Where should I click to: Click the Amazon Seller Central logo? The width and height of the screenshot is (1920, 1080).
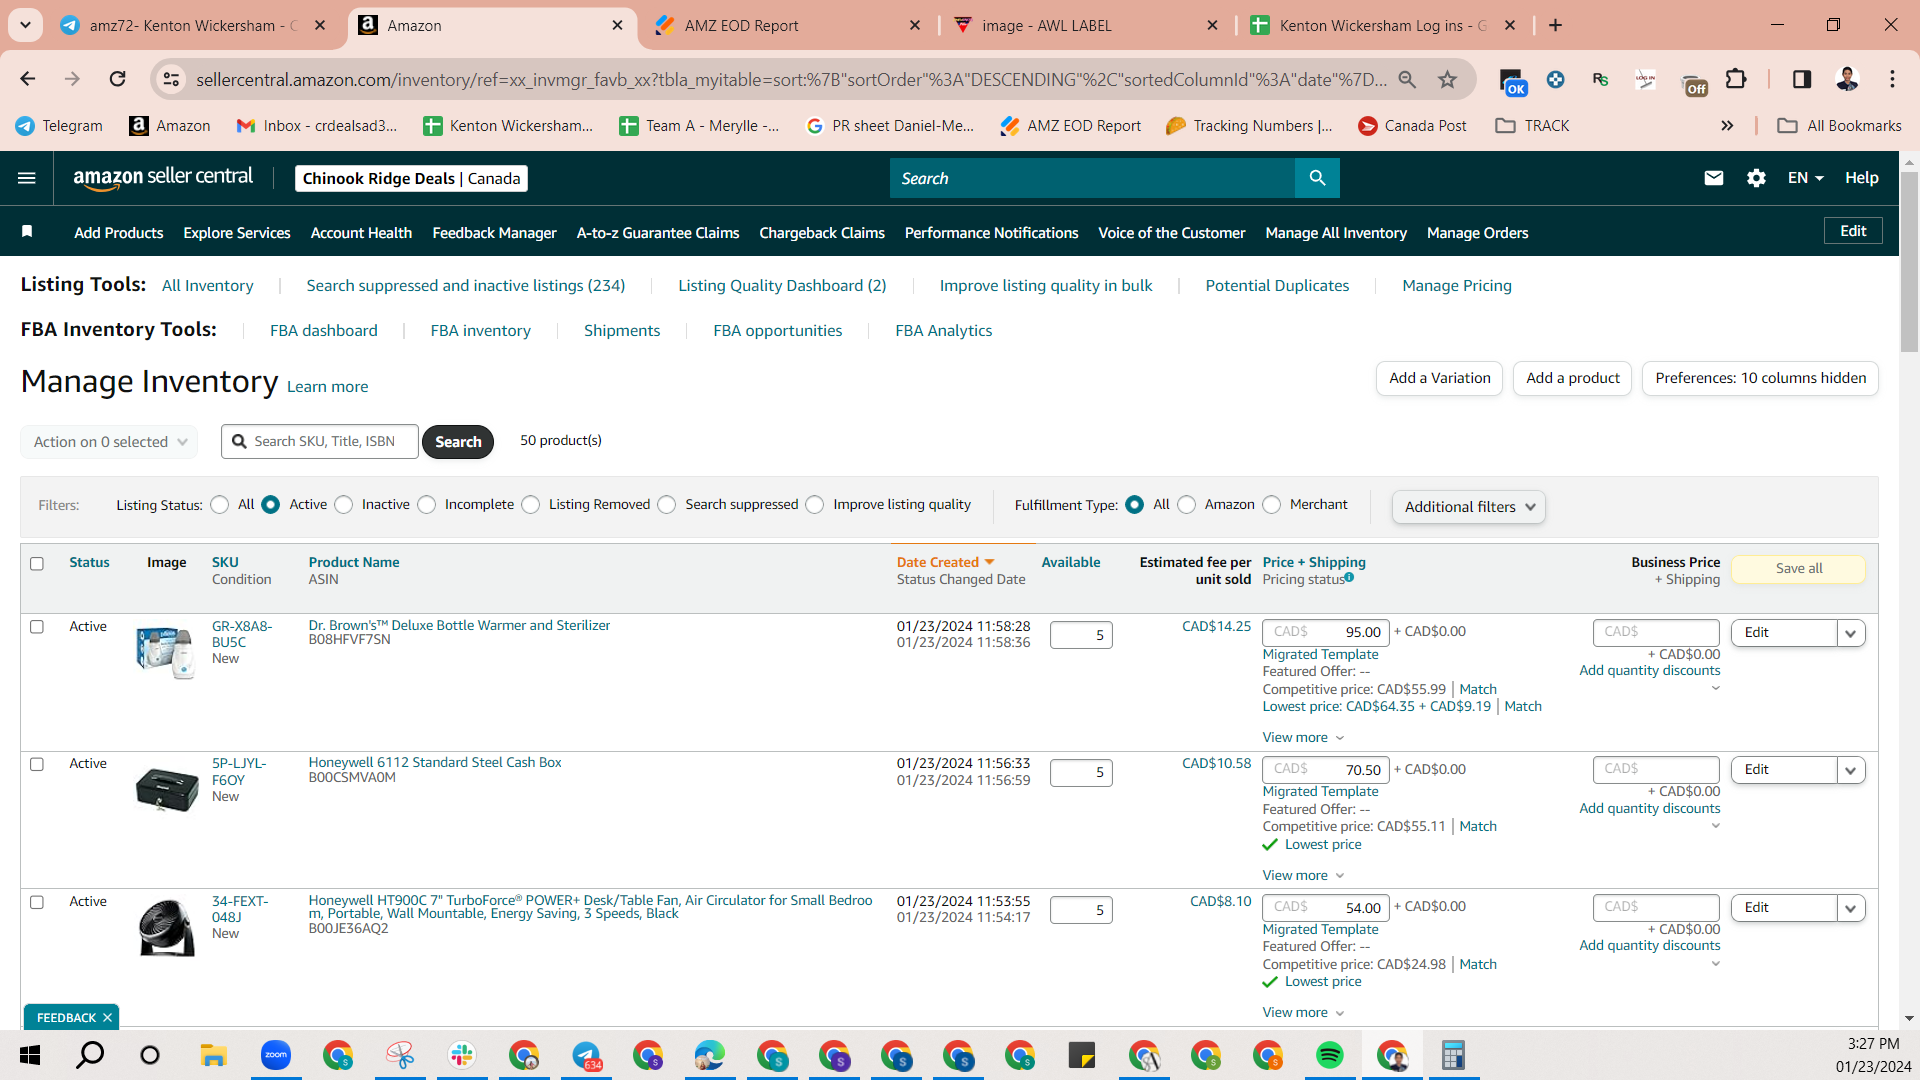pos(163,178)
